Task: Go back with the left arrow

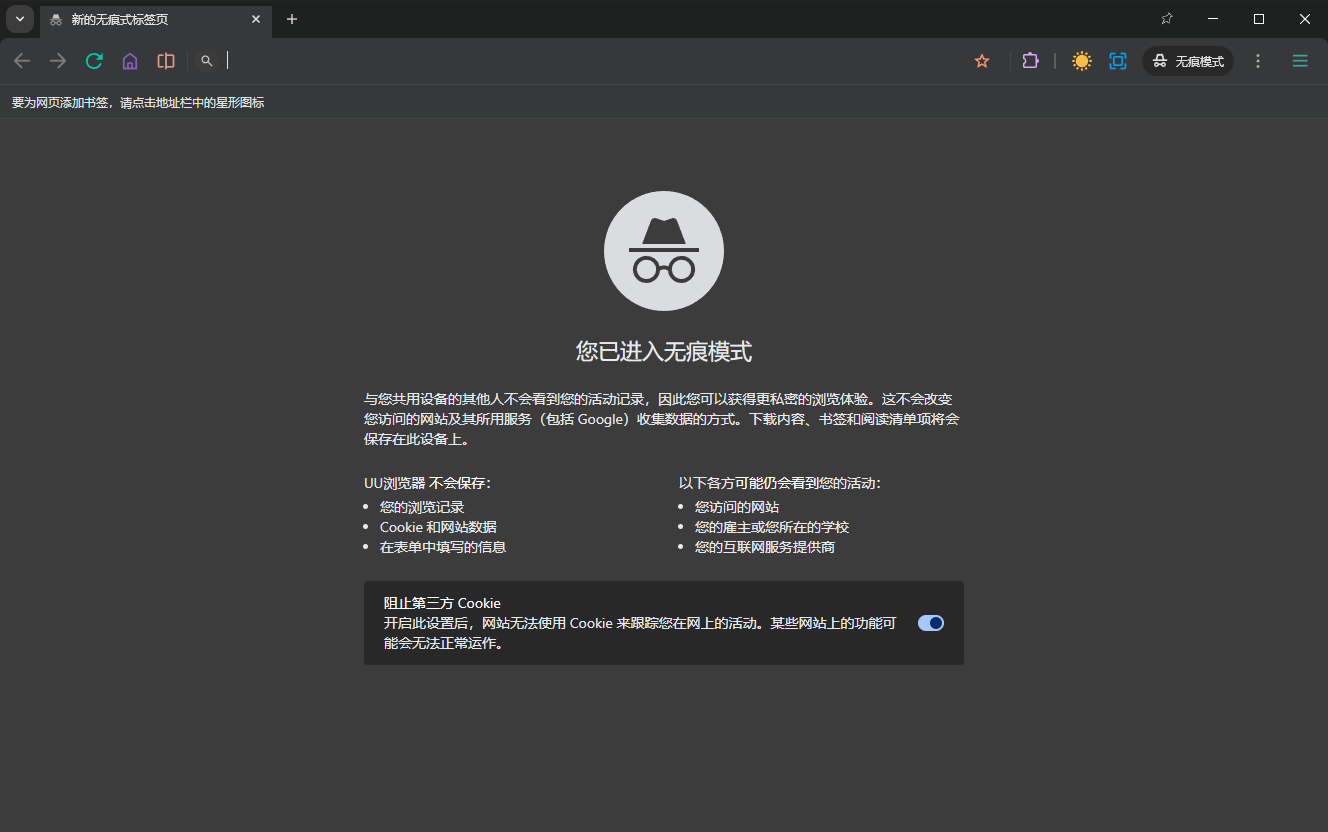Action: coord(22,61)
